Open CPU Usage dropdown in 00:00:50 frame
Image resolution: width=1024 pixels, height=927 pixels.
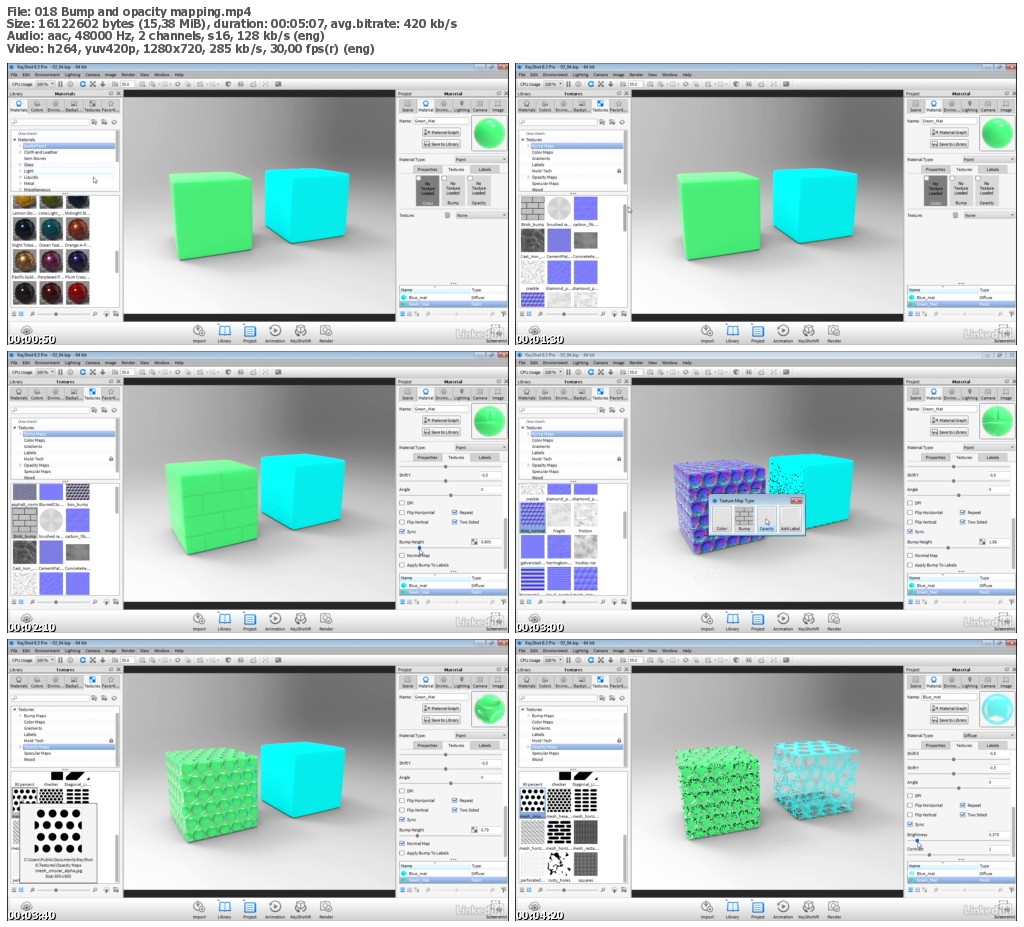click(x=44, y=84)
